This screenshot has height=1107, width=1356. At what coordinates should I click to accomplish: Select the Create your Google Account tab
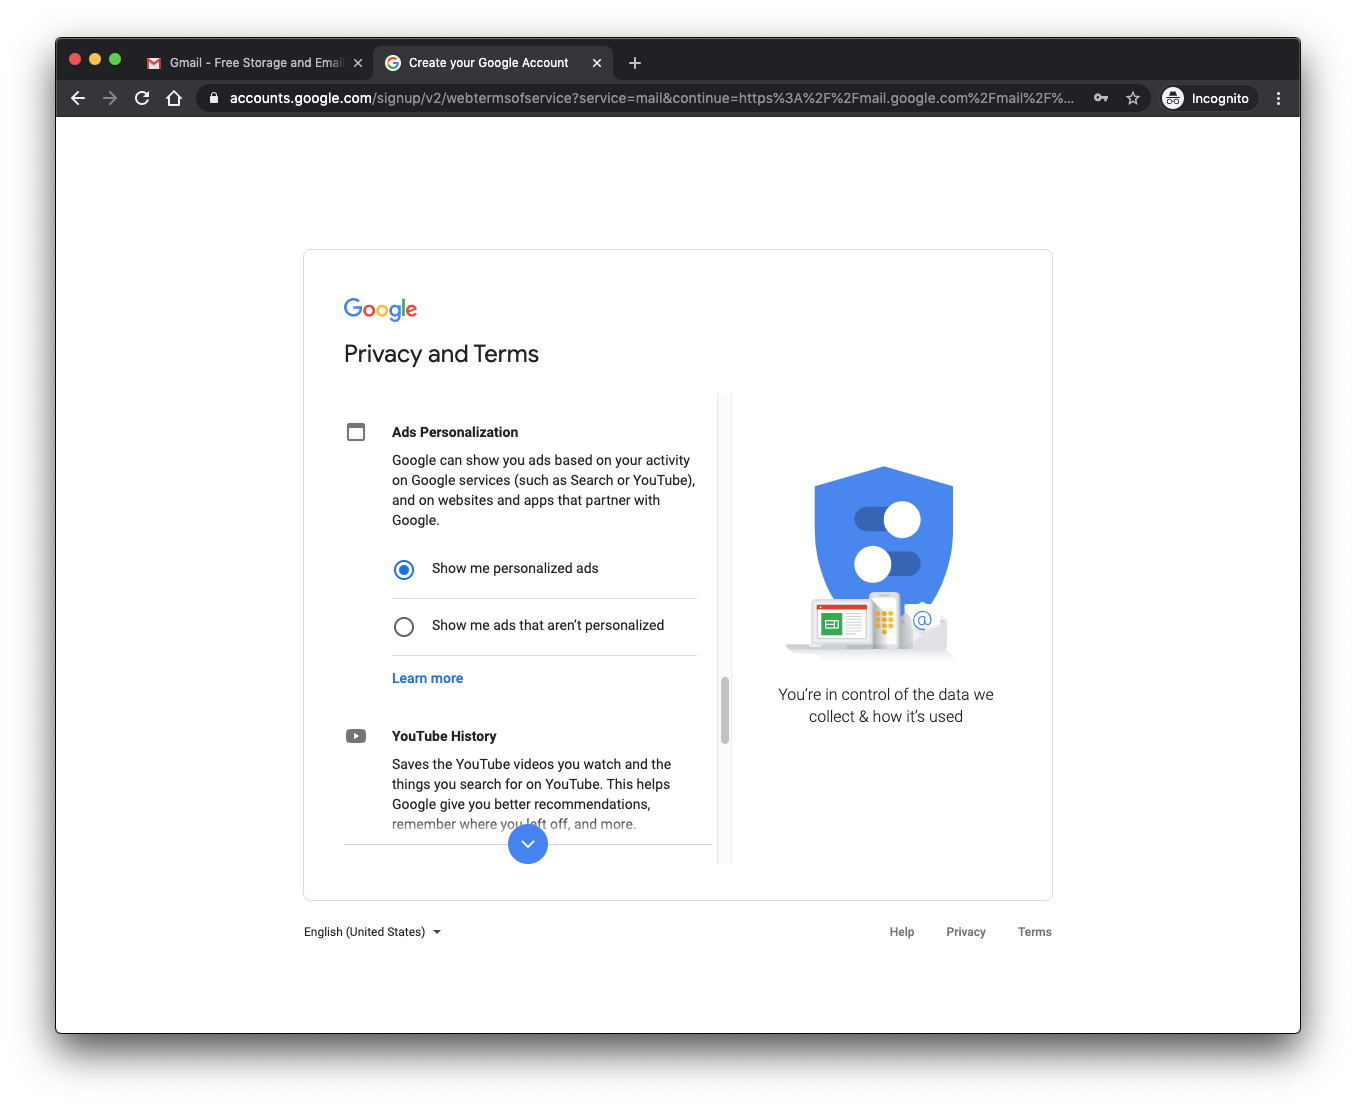coord(488,63)
